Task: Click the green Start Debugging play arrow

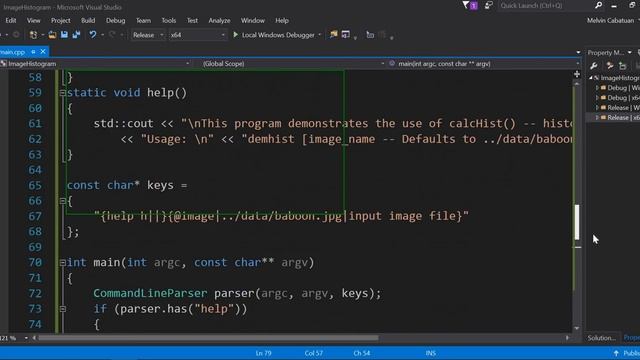Action: (236, 35)
